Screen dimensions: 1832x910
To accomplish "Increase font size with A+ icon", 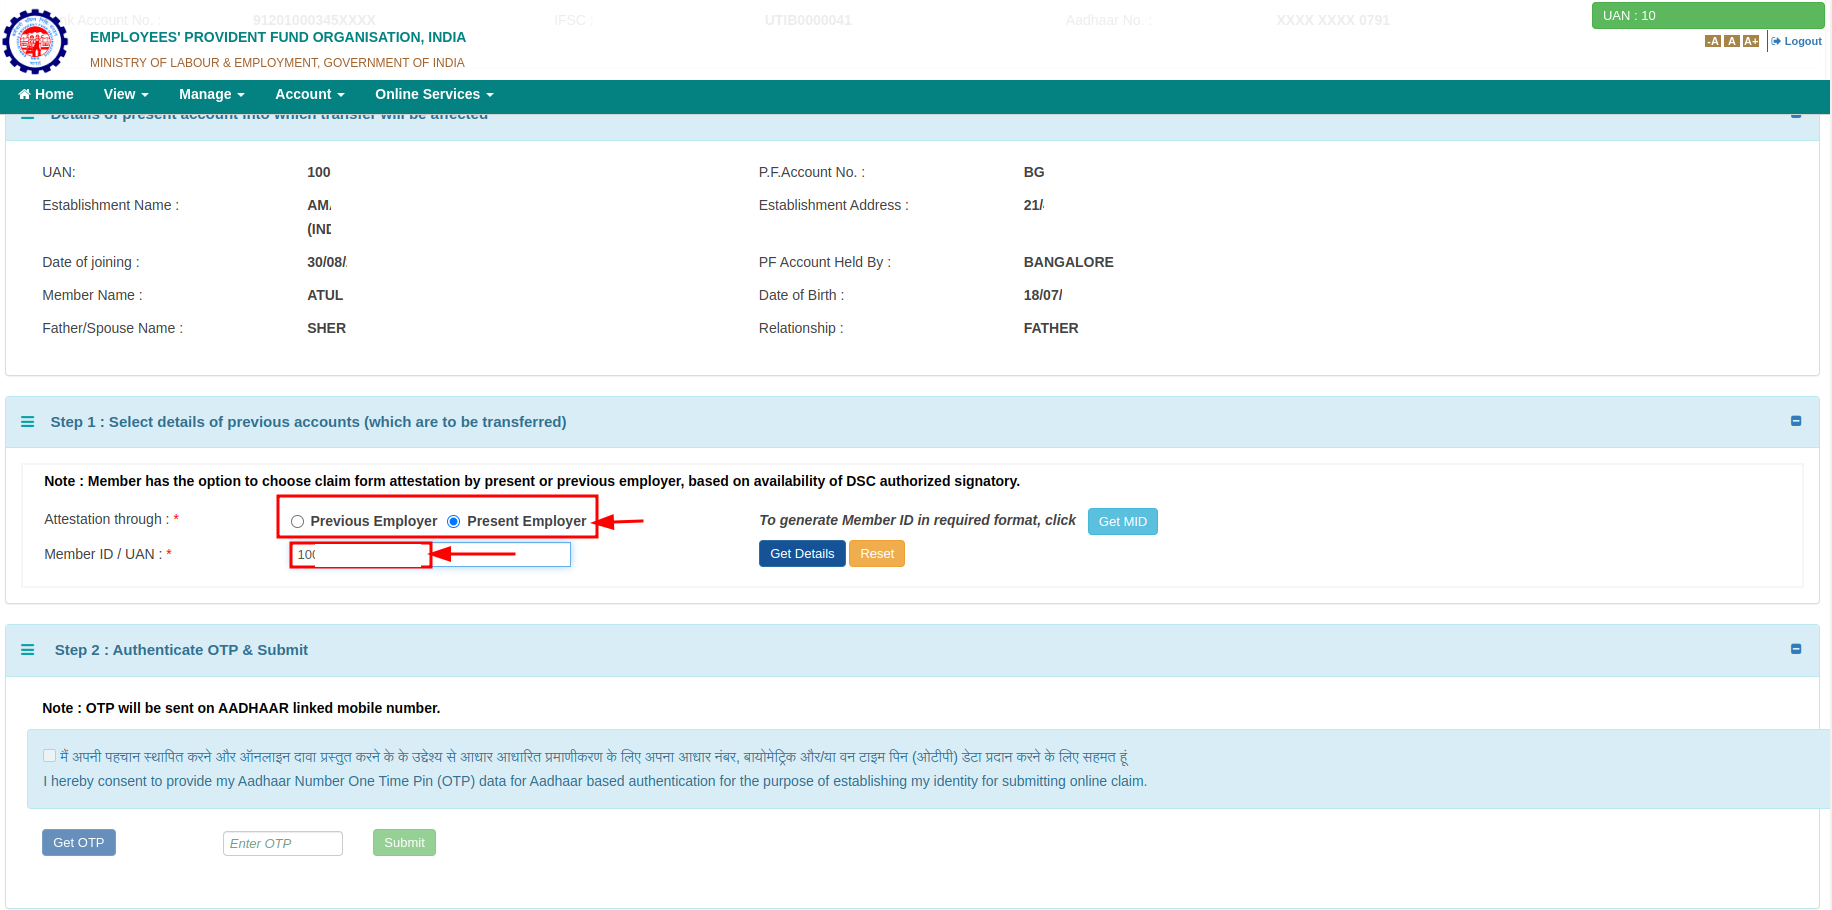I will (x=1751, y=41).
